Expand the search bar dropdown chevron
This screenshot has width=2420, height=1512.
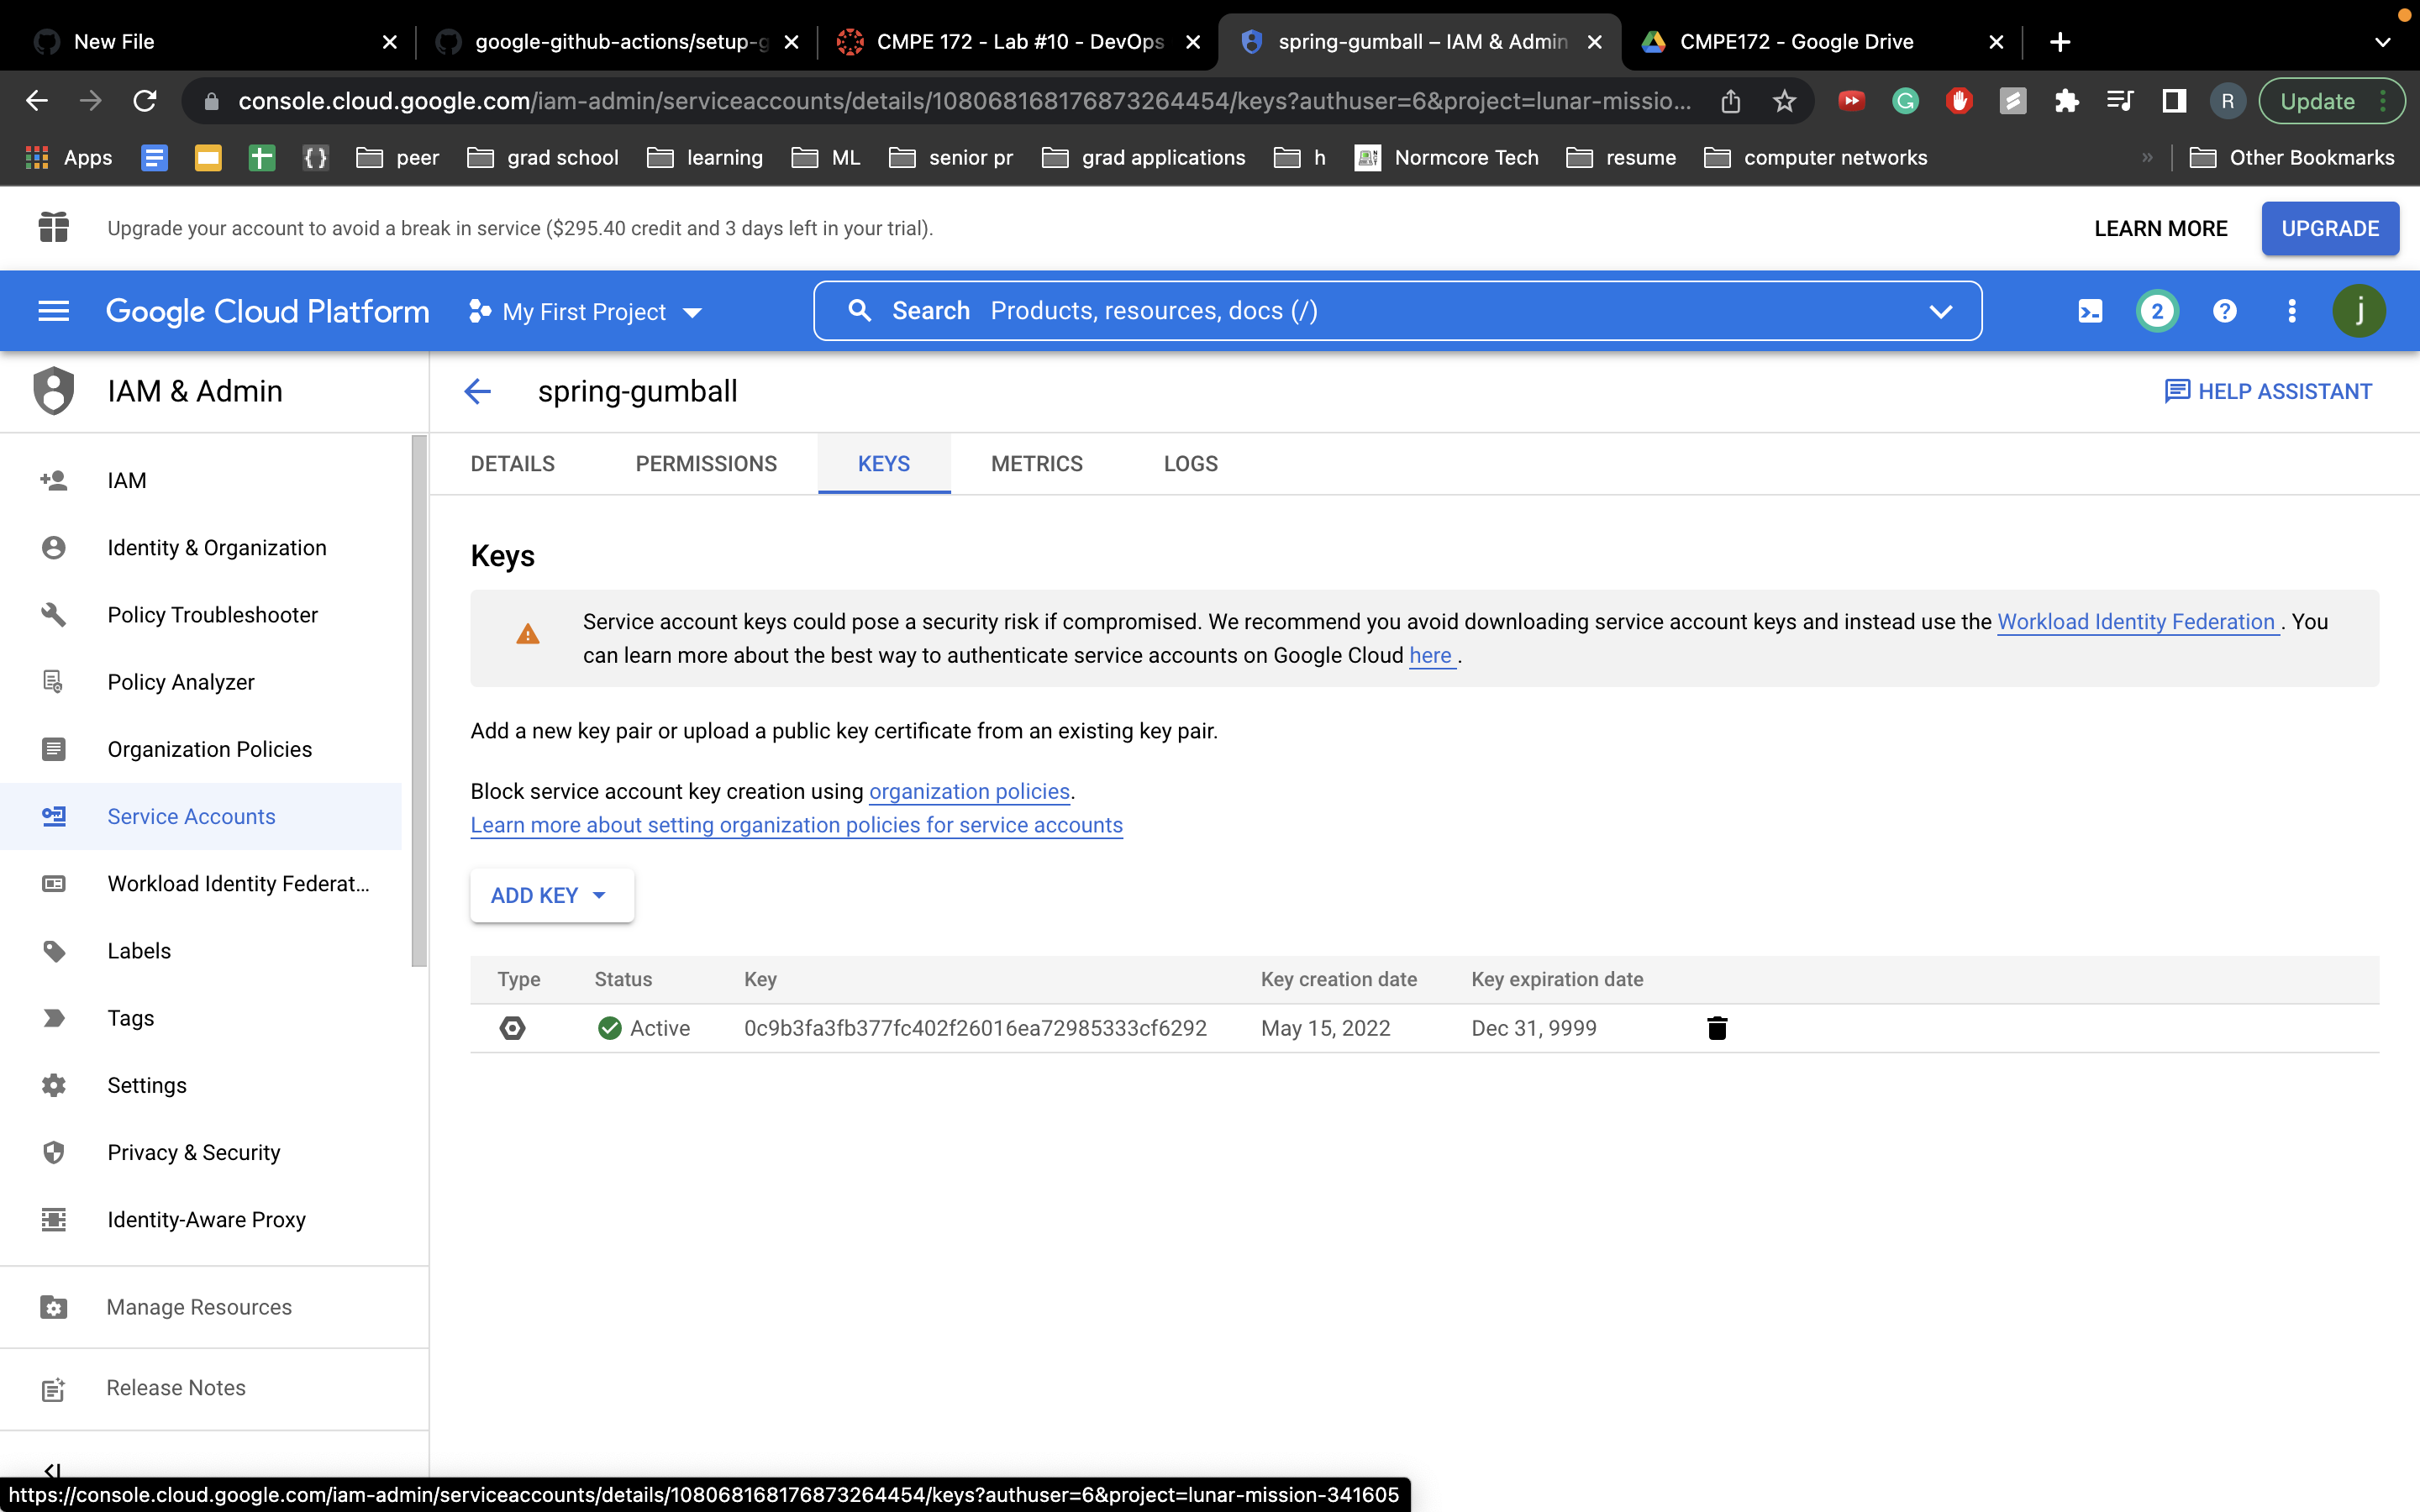coord(1940,311)
